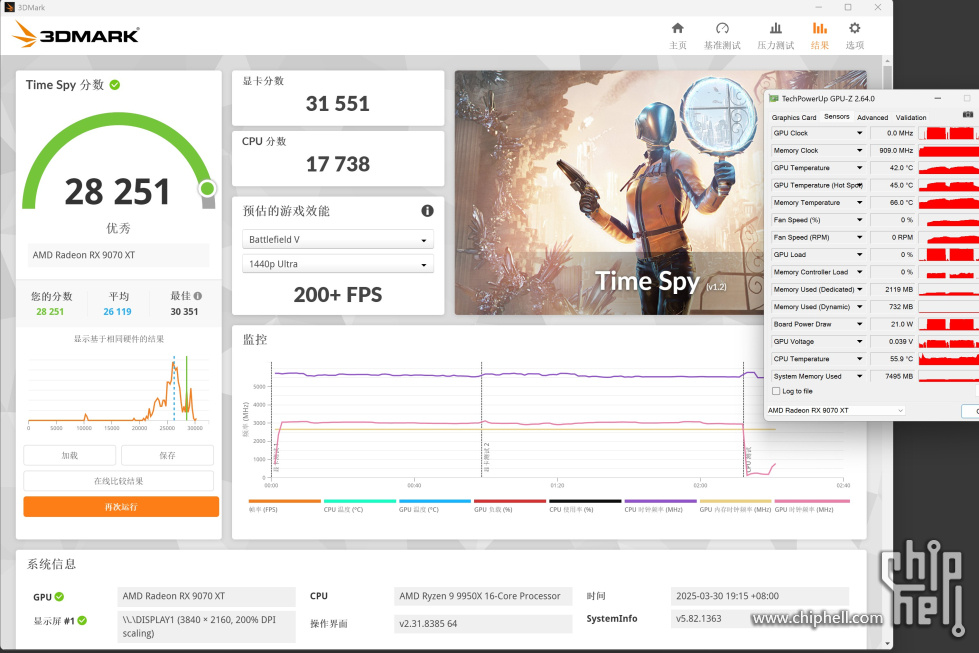Viewport: 979px width, 653px height.
Task: Click the 7495 MB System Memory Used value
Action: click(x=899, y=376)
